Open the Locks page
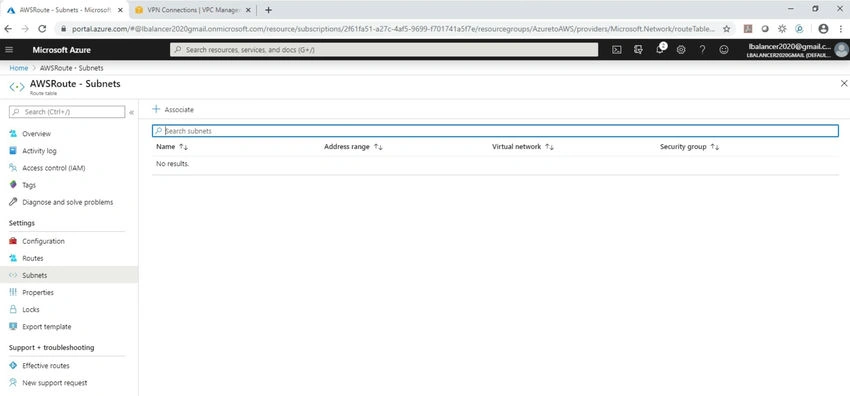This screenshot has height=396, width=850. (x=30, y=310)
